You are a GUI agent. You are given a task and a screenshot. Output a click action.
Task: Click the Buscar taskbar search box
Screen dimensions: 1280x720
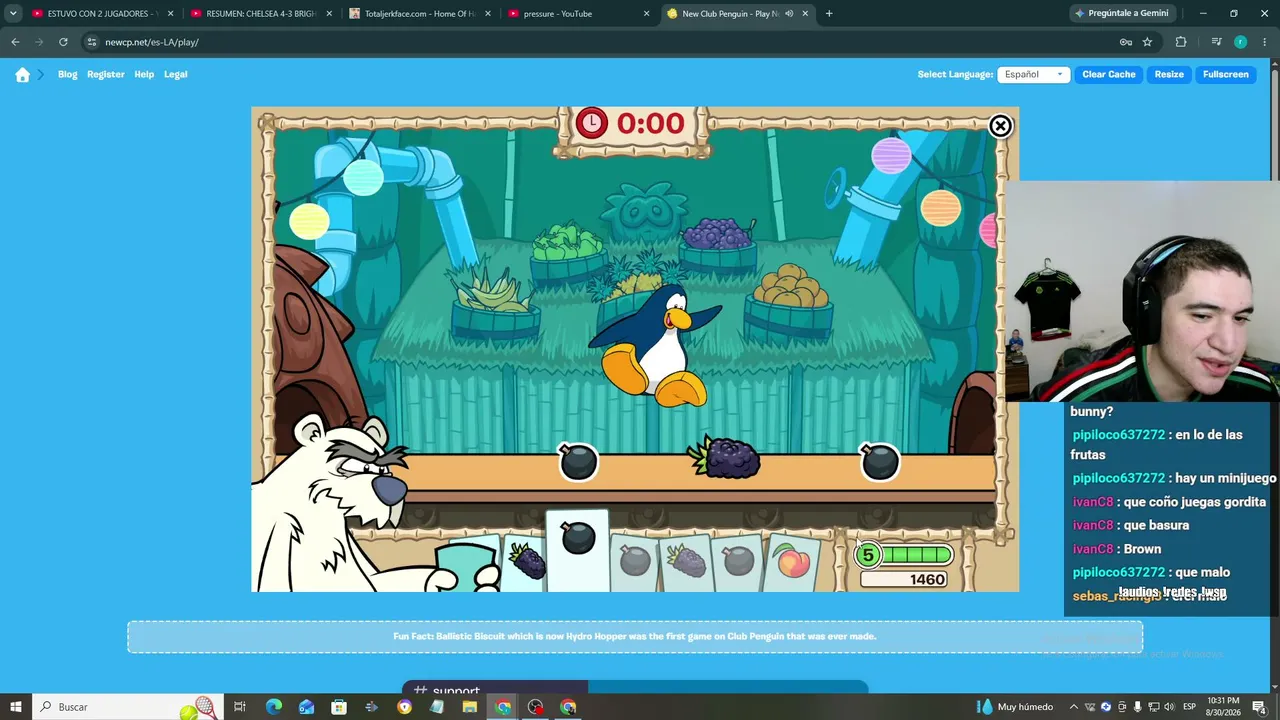point(130,707)
